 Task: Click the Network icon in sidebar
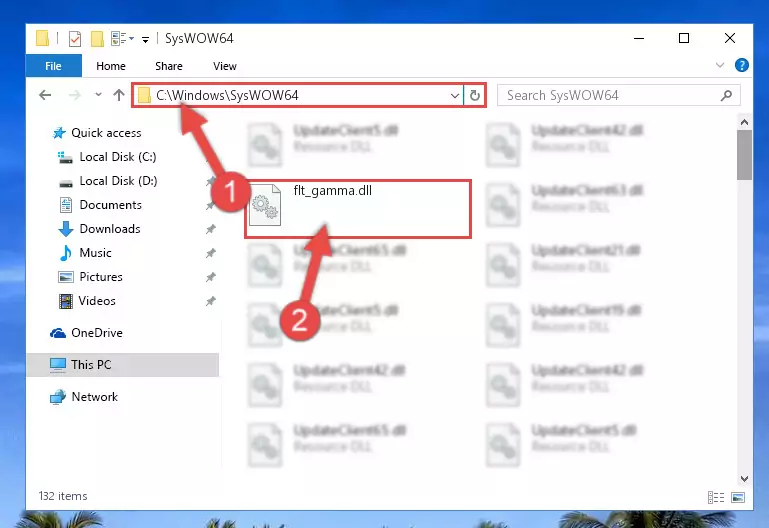point(58,397)
